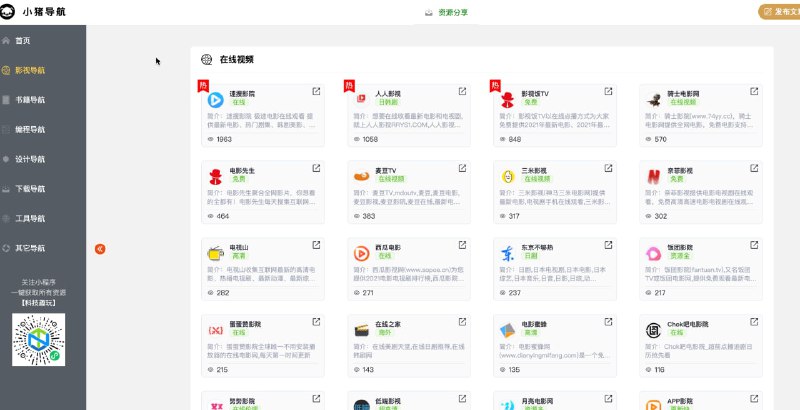
Task: Open external link icon on 饭团影院 card
Action: click(x=754, y=245)
